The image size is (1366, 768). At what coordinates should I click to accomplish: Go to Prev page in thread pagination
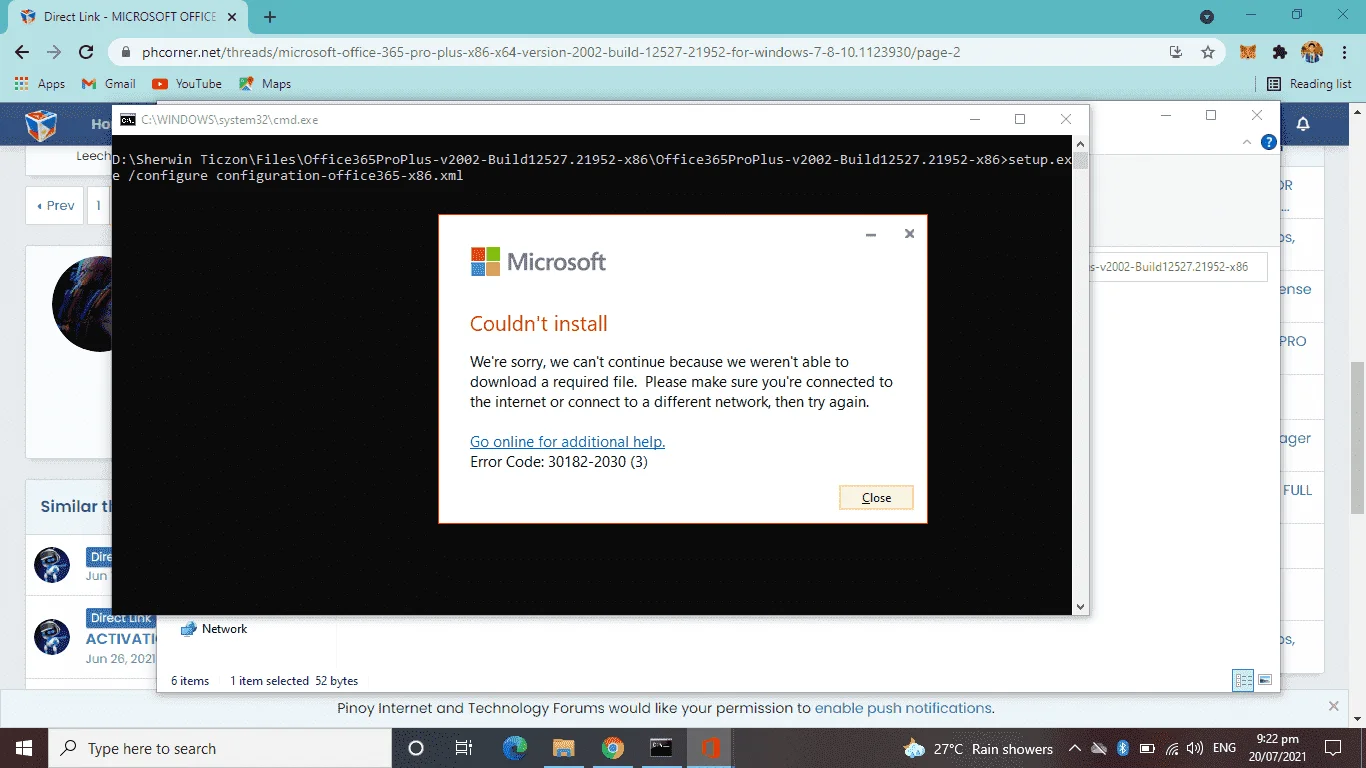click(x=55, y=206)
